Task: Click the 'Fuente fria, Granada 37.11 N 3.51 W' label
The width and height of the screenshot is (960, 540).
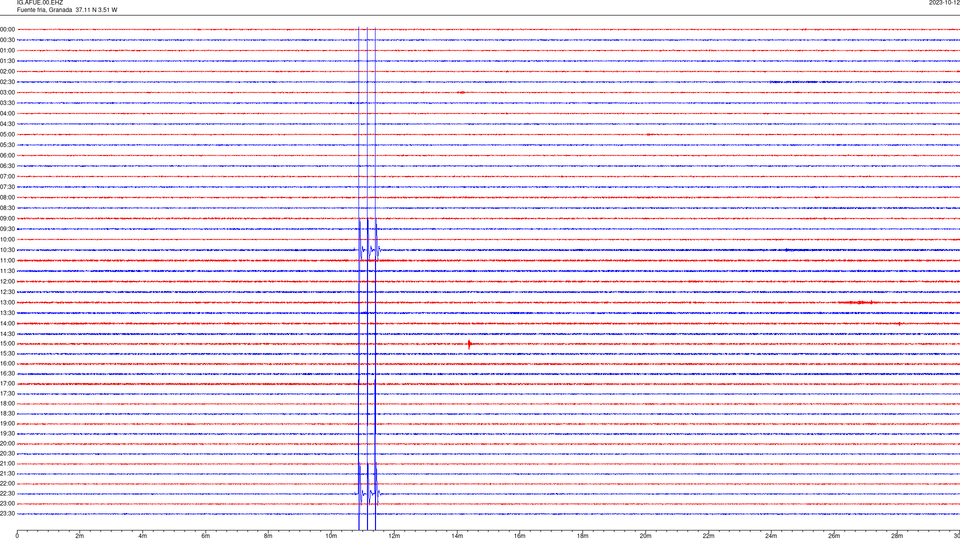Action: pos(67,10)
